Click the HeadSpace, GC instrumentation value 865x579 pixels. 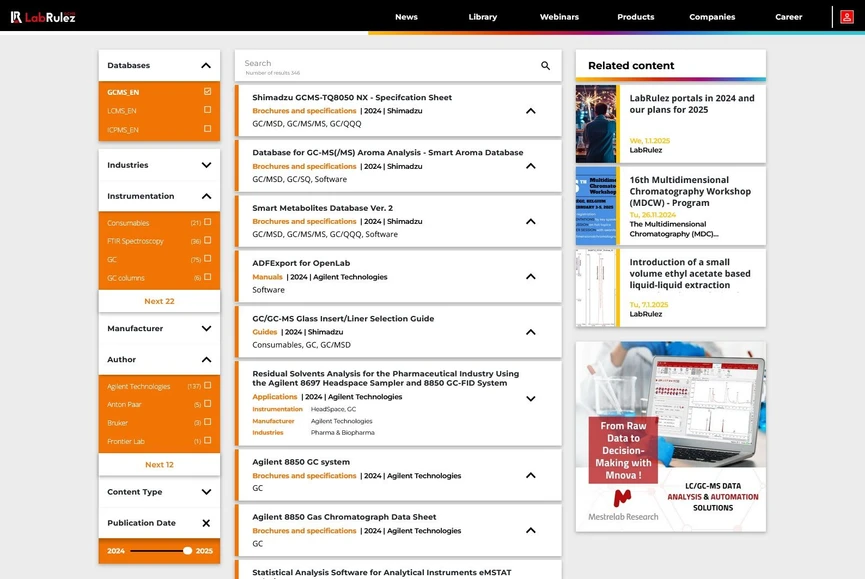point(333,409)
